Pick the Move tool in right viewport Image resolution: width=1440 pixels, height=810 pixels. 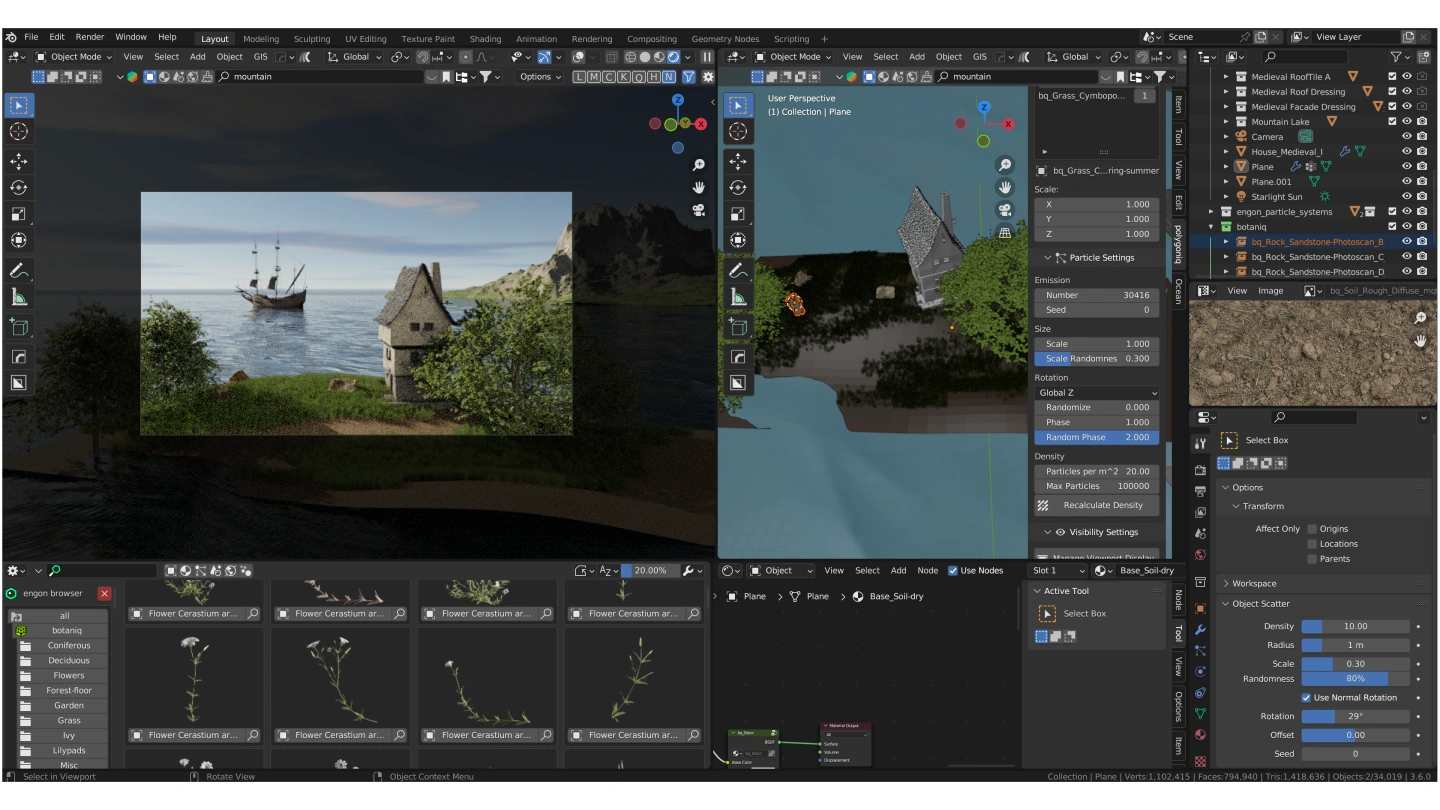(738, 161)
